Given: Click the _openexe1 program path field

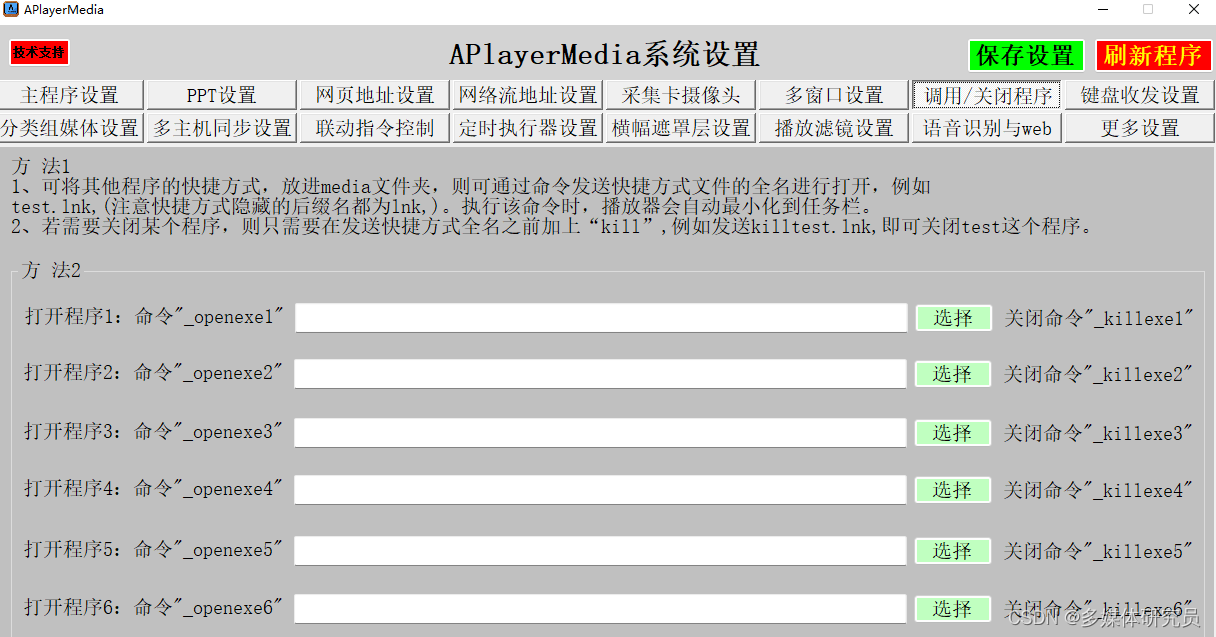Looking at the screenshot, I should tap(601, 318).
